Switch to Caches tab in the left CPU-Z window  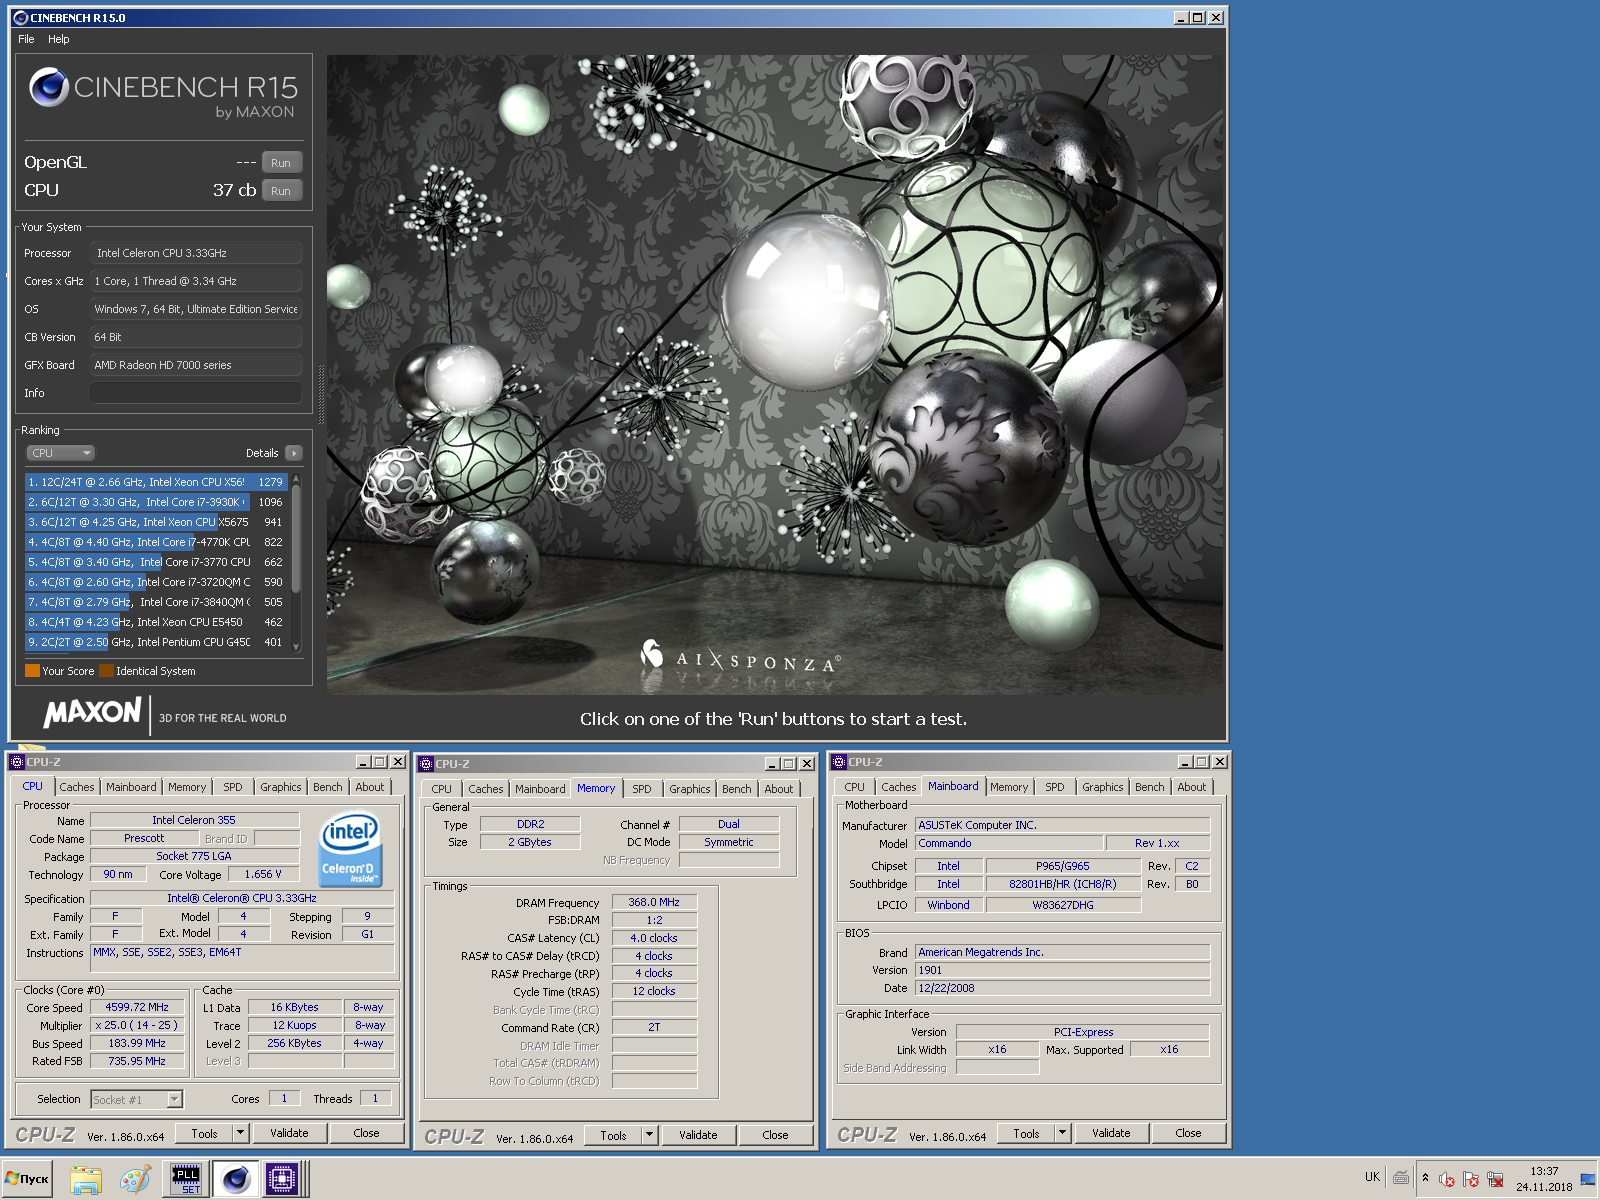point(77,787)
